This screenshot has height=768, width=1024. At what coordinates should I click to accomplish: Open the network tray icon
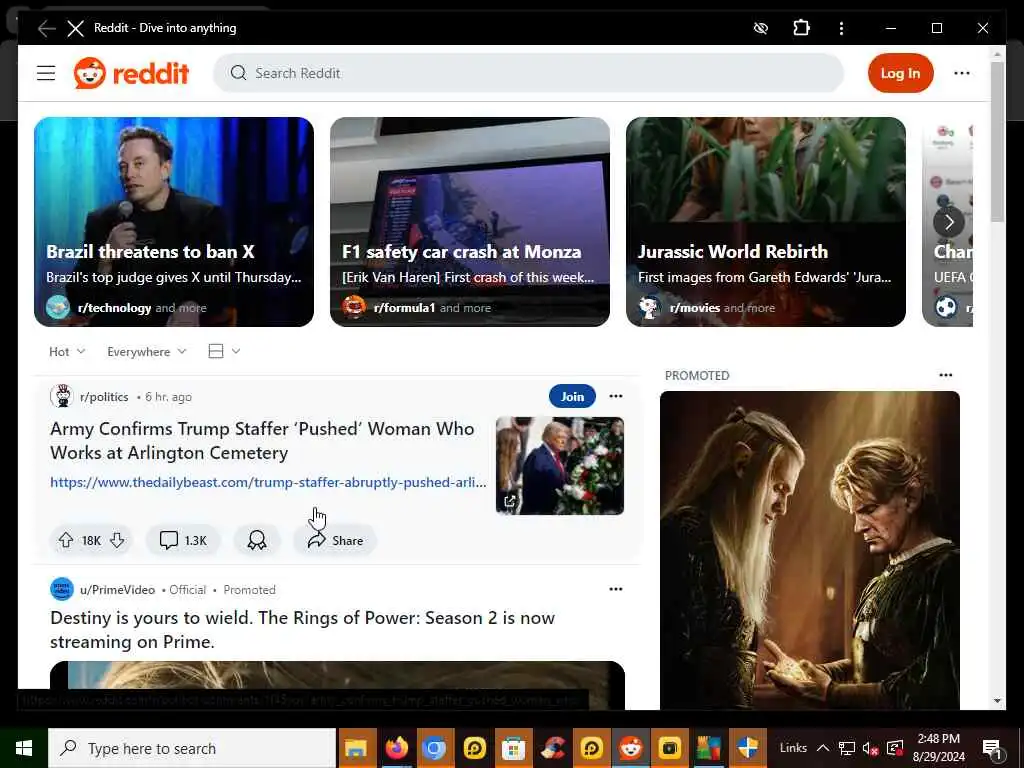(x=847, y=748)
